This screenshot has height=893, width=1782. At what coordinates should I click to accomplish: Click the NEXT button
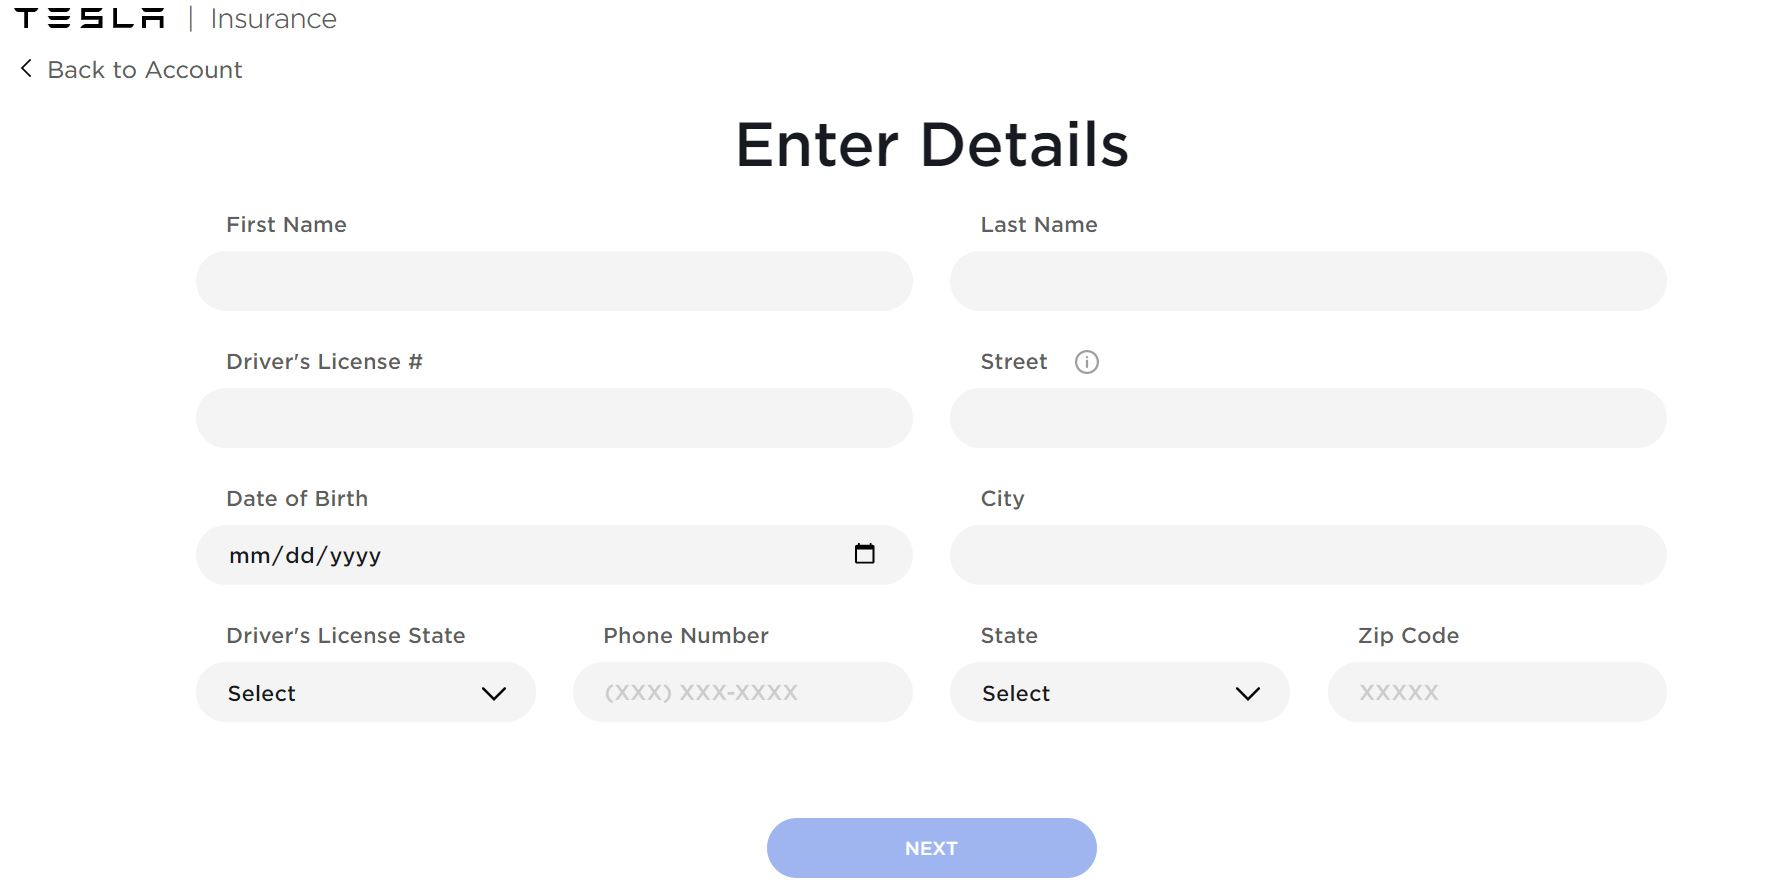click(932, 848)
